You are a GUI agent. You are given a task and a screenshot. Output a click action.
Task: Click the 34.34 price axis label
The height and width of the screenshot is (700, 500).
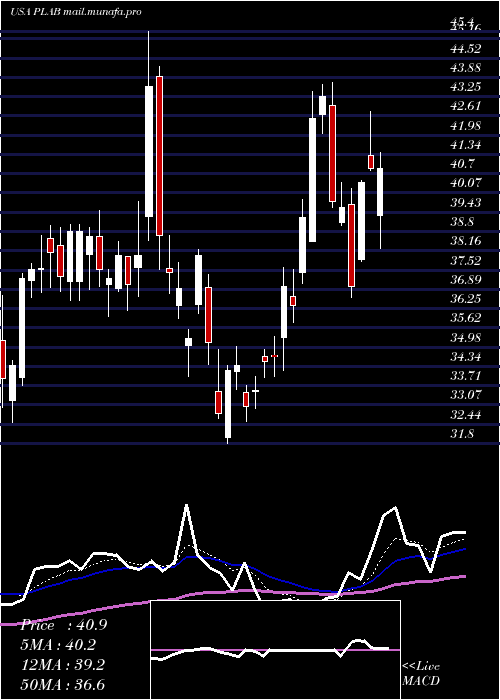(x=466, y=357)
